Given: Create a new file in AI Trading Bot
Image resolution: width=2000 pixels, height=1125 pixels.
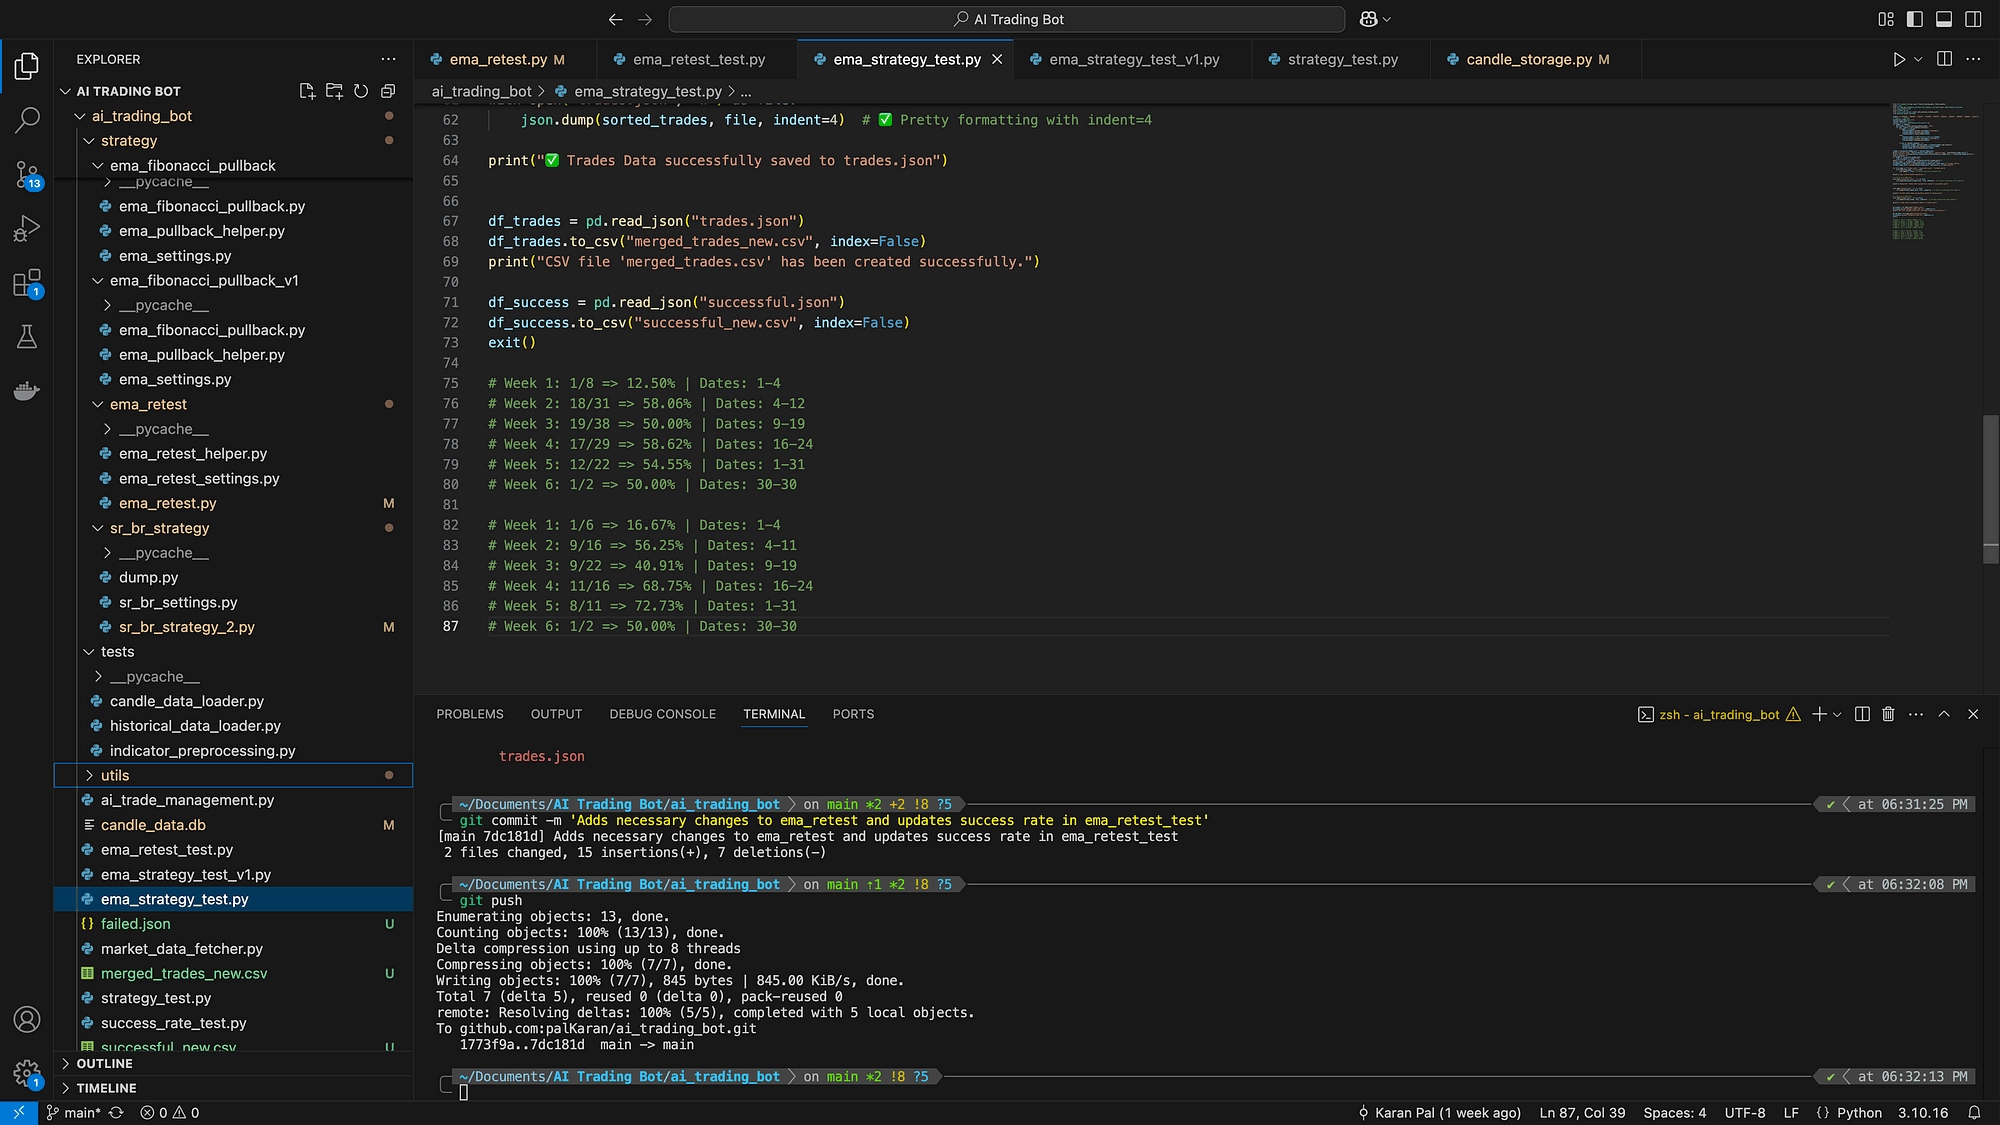Looking at the screenshot, I should point(307,91).
